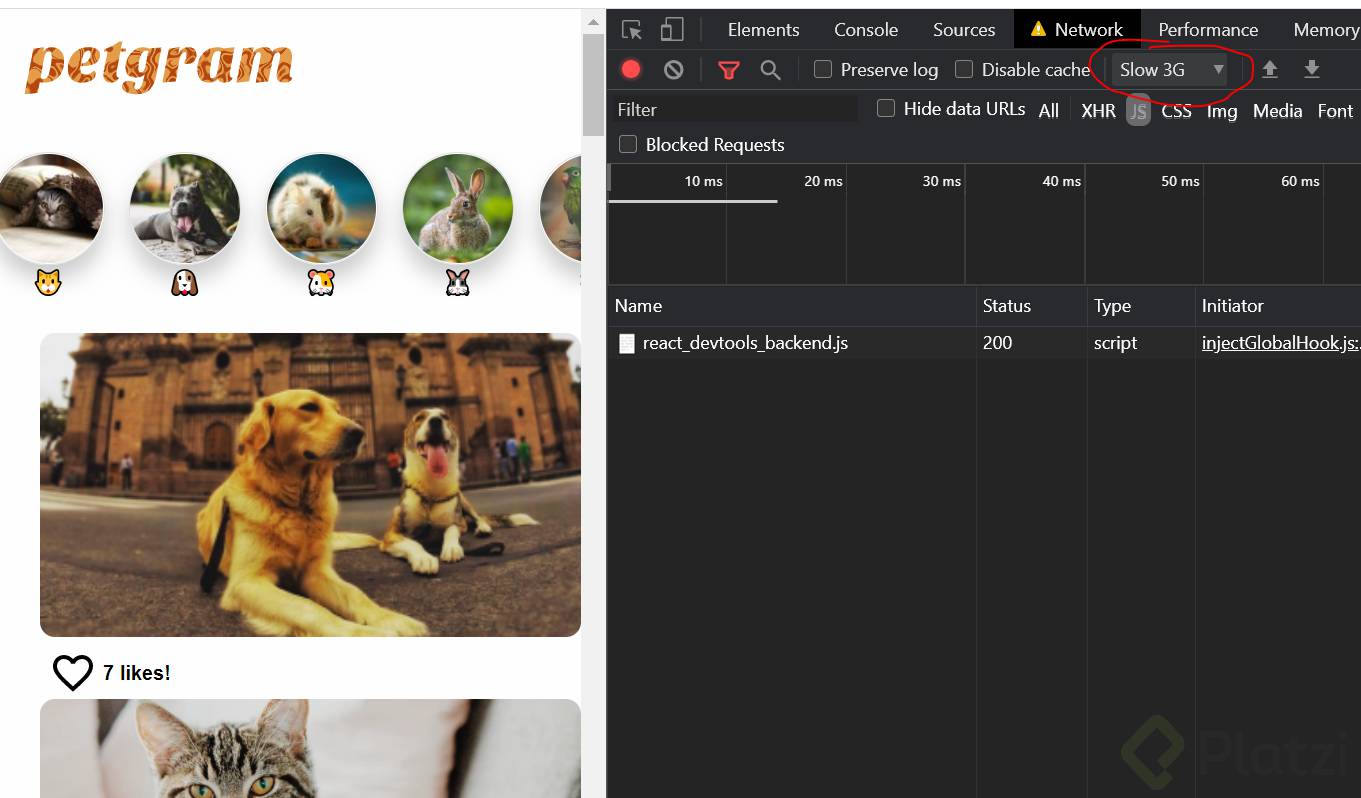Open the Memory tab
The width and height of the screenshot is (1361, 798).
pos(1325,30)
